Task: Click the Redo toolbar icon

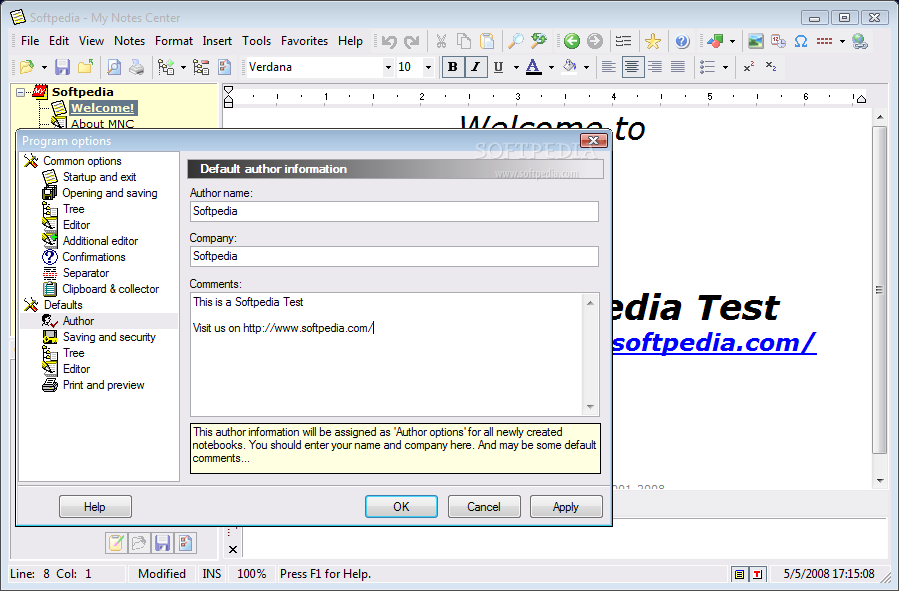Action: click(412, 41)
